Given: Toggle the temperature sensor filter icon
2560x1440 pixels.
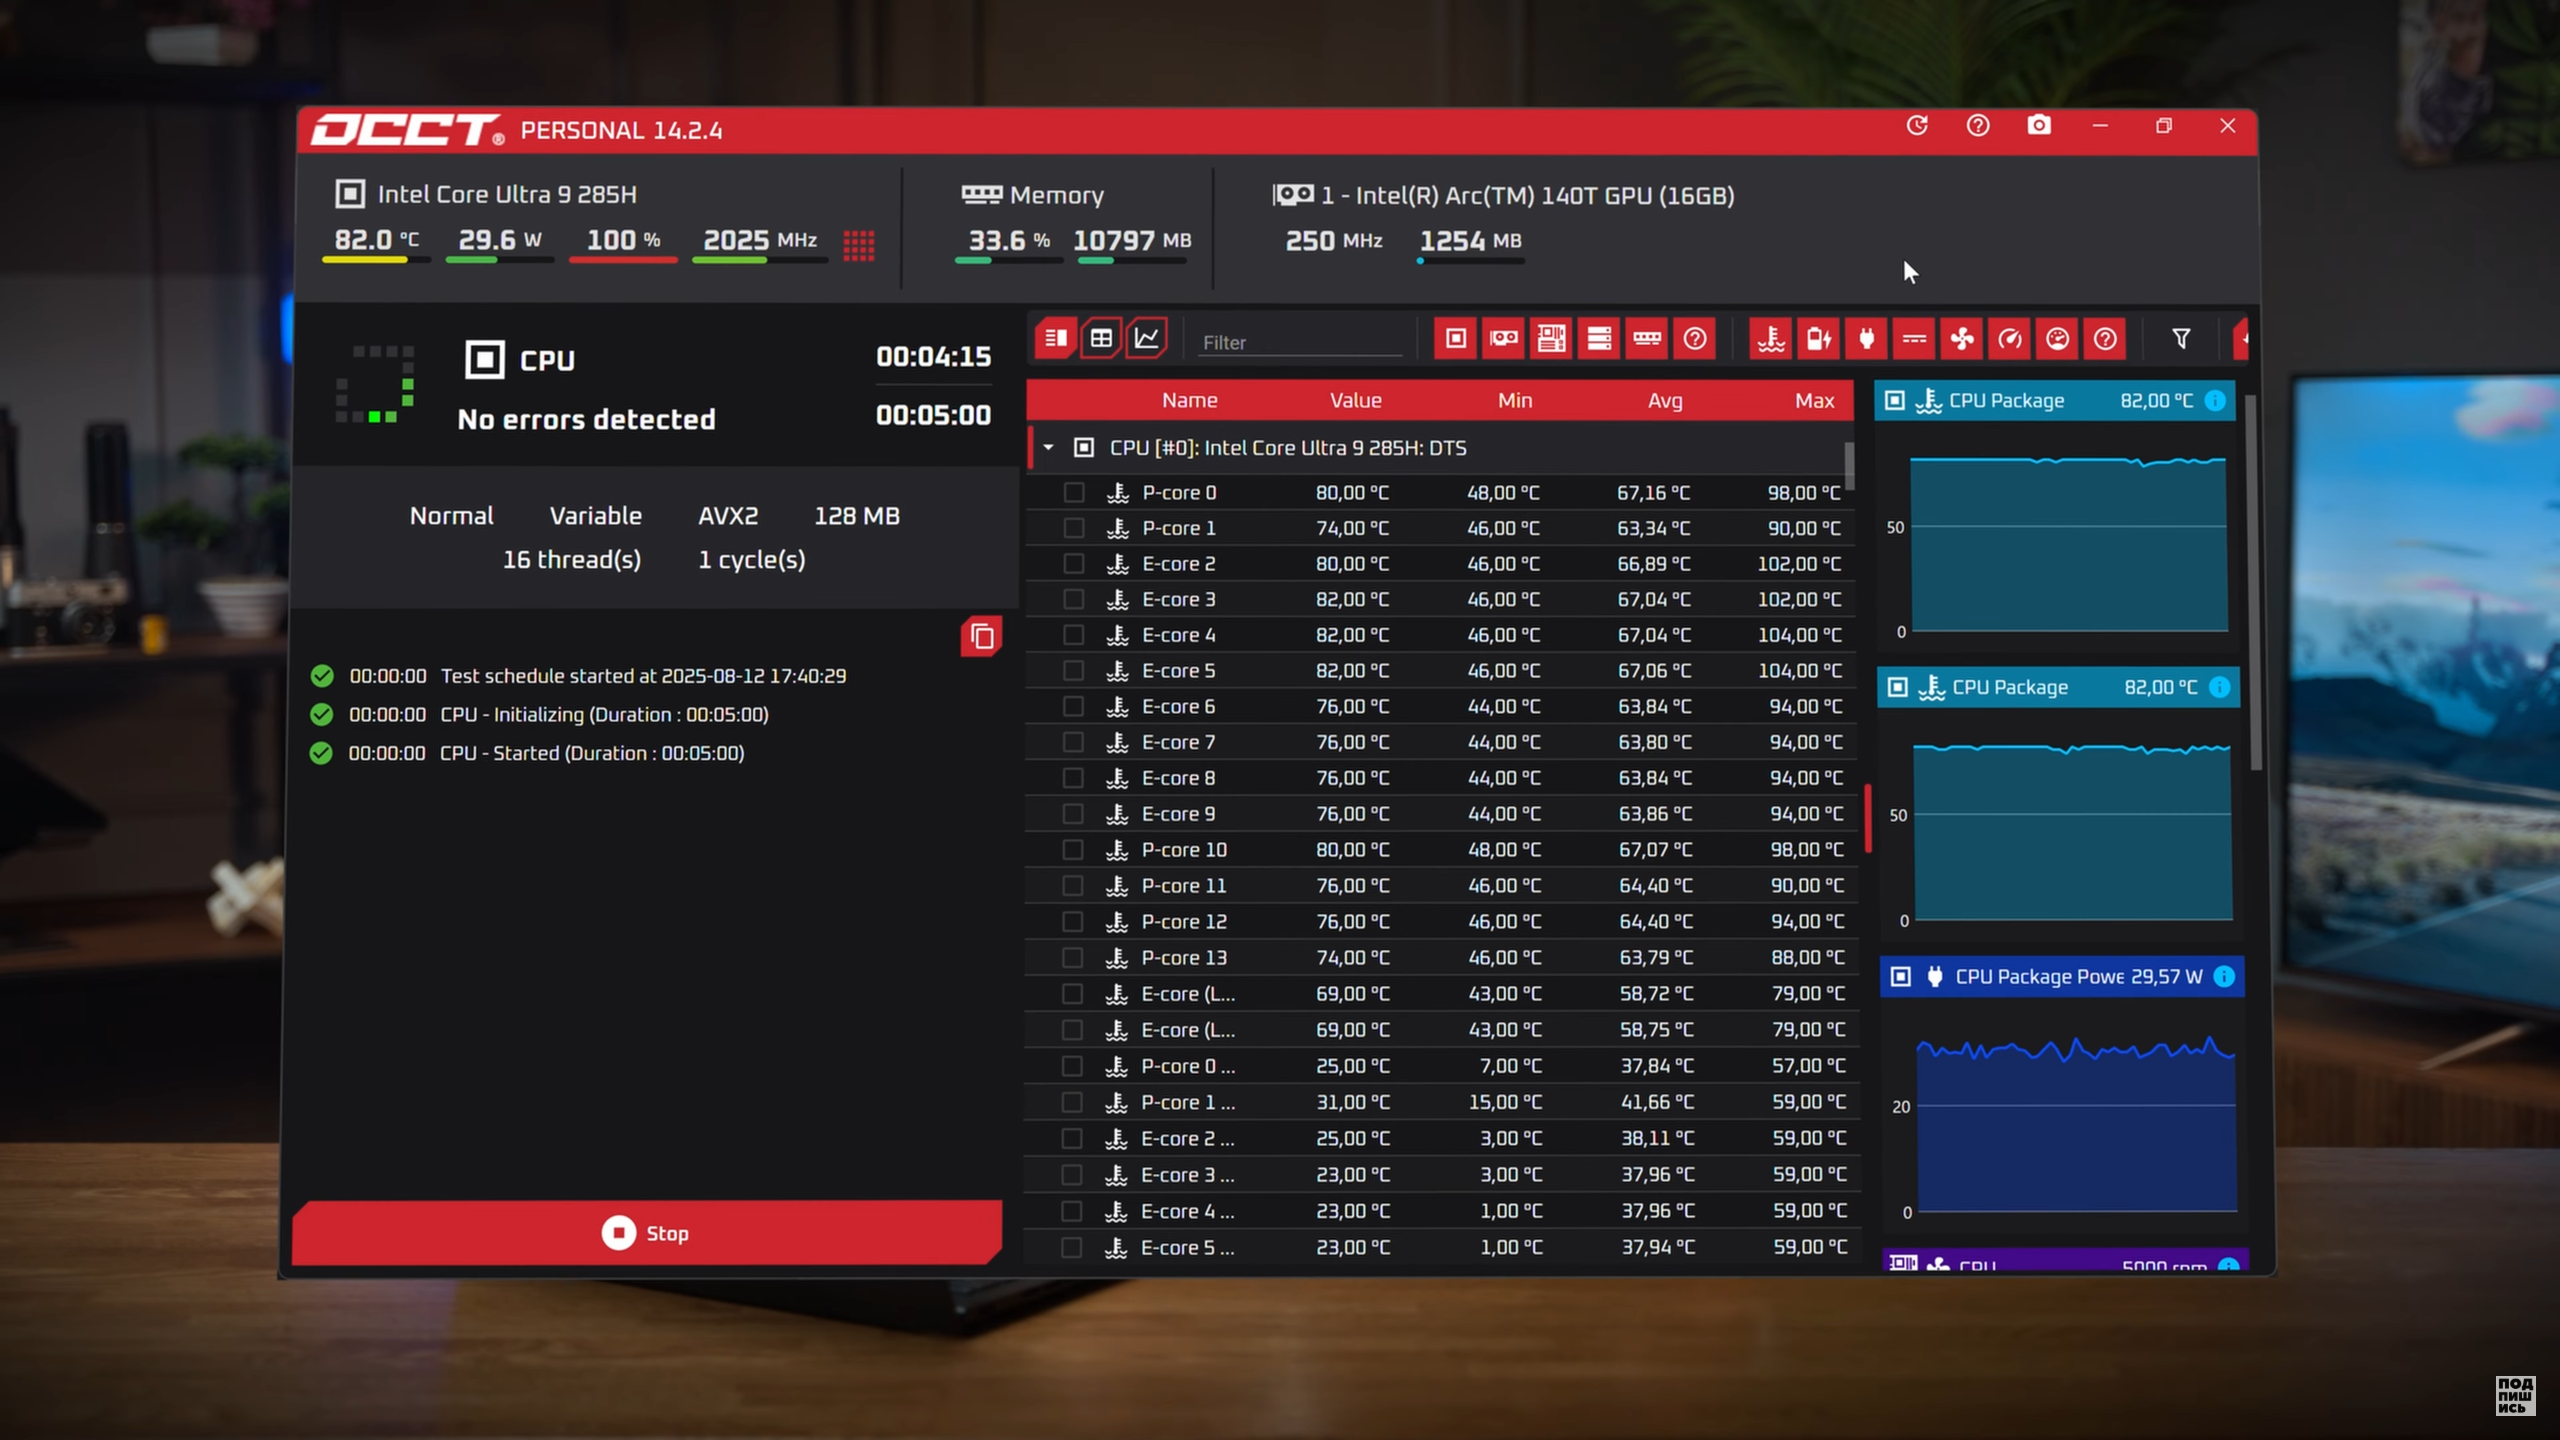Looking at the screenshot, I should pos(1771,339).
